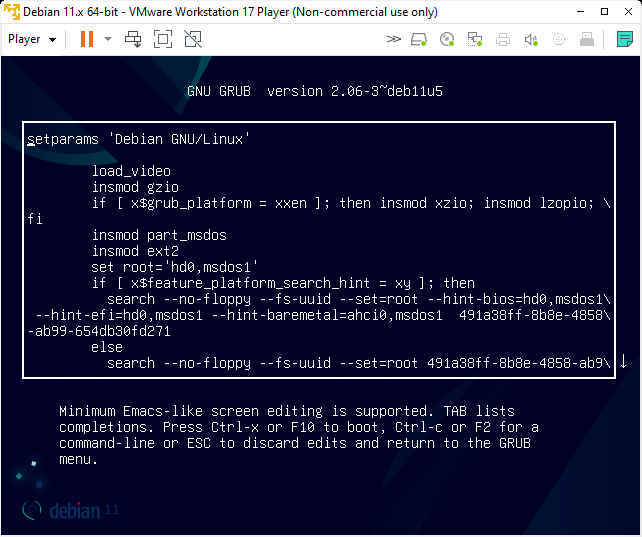Click the greyed-out camera device icon

[559, 39]
